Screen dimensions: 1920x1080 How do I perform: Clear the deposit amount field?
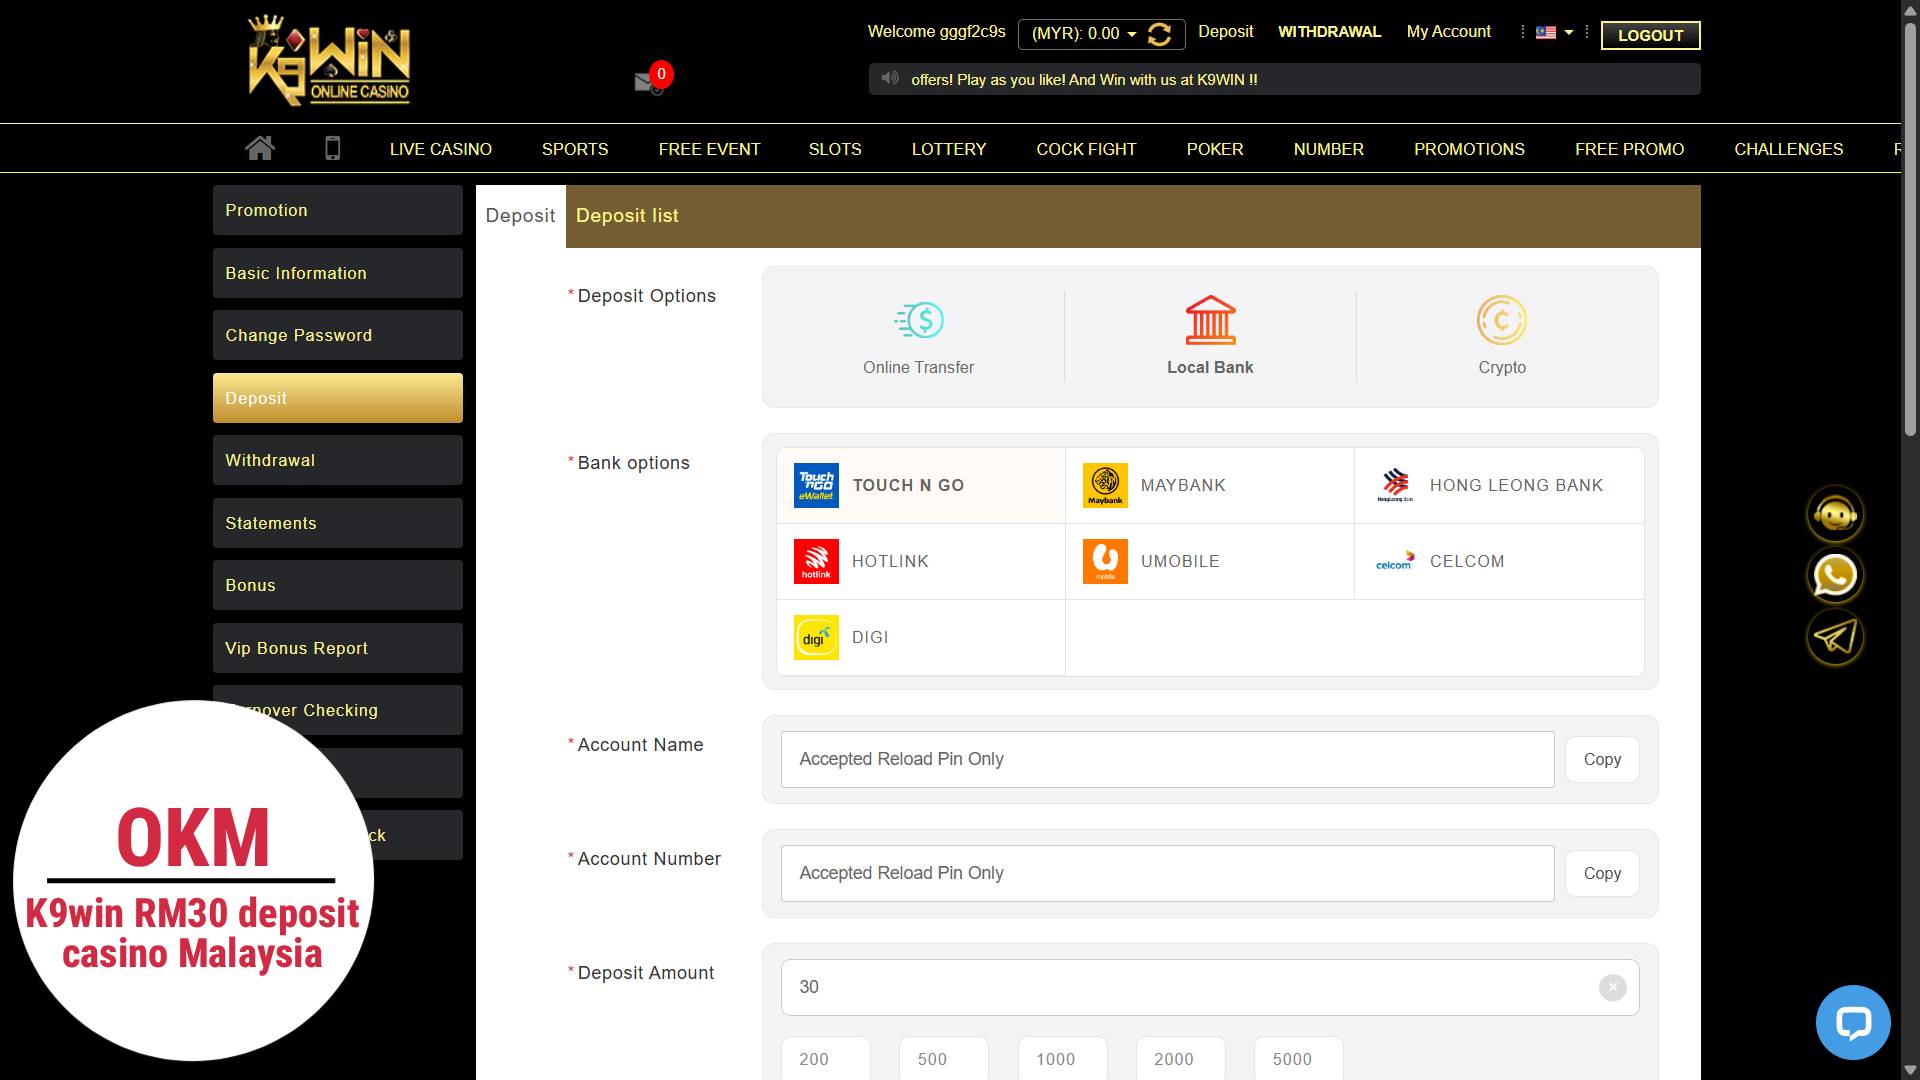pyautogui.click(x=1612, y=987)
